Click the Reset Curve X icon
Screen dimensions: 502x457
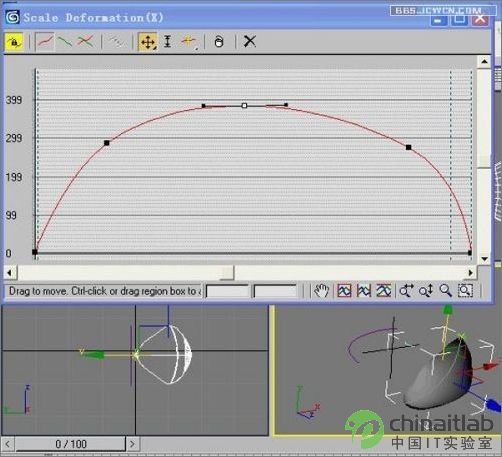click(250, 42)
